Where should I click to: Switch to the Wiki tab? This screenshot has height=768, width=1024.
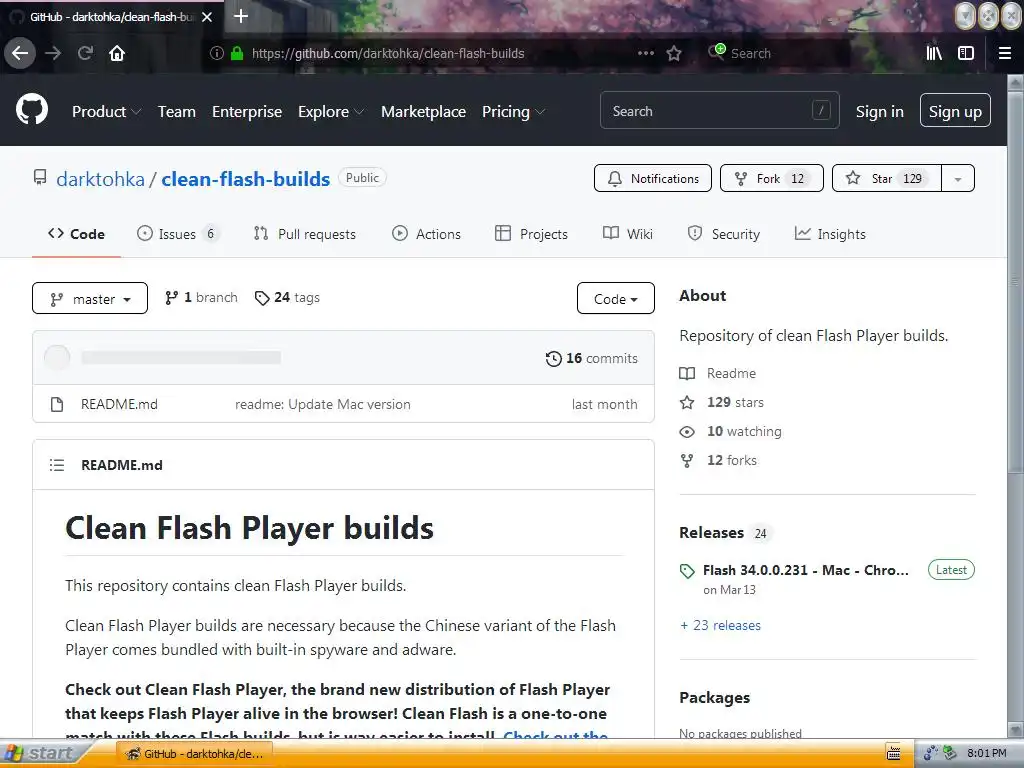click(628, 234)
